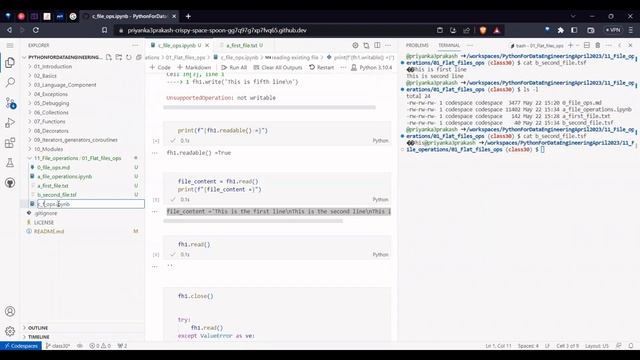Click Clear All Outputs

click(x=278, y=67)
